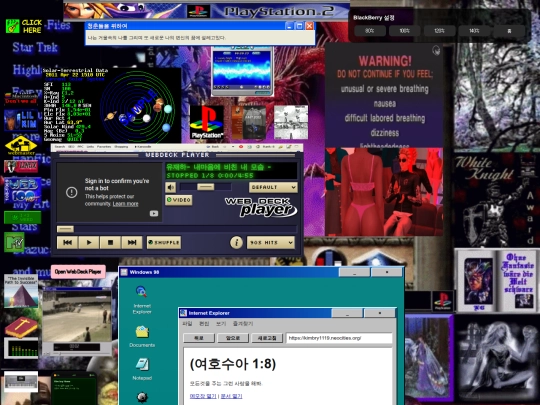The image size is (540, 405).
Task: Click the 앞으로 forward button
Action: coord(233,338)
